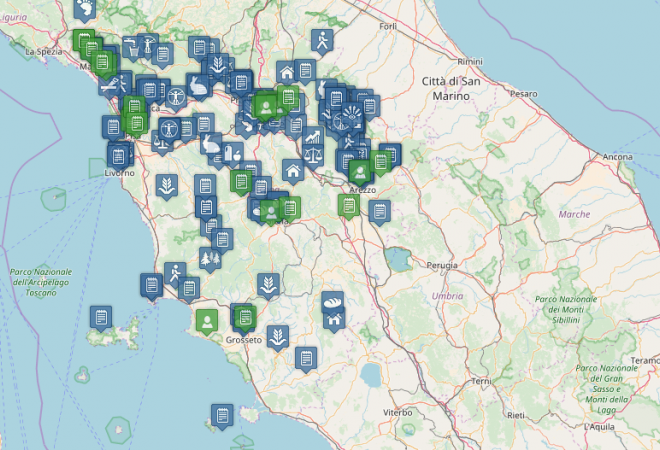660x450 pixels.
Task: Click the wheat marker northeast of Grosseto
Action: [269, 286]
